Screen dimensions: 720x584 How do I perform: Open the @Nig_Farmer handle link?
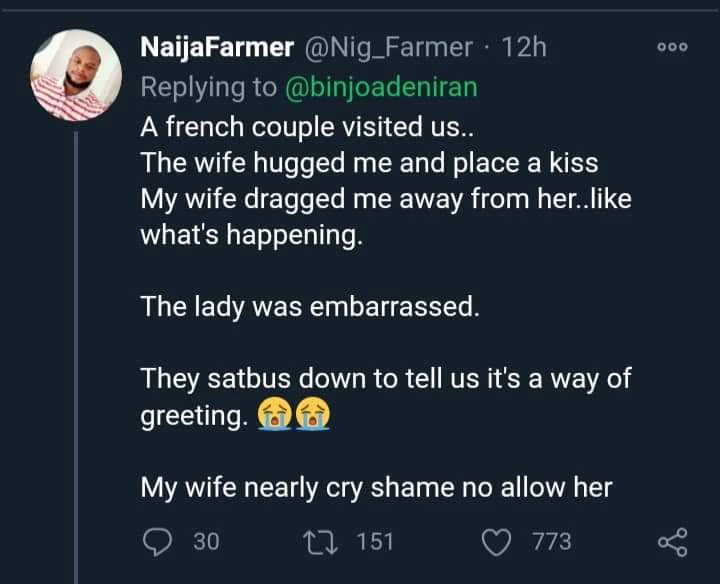click(x=387, y=46)
